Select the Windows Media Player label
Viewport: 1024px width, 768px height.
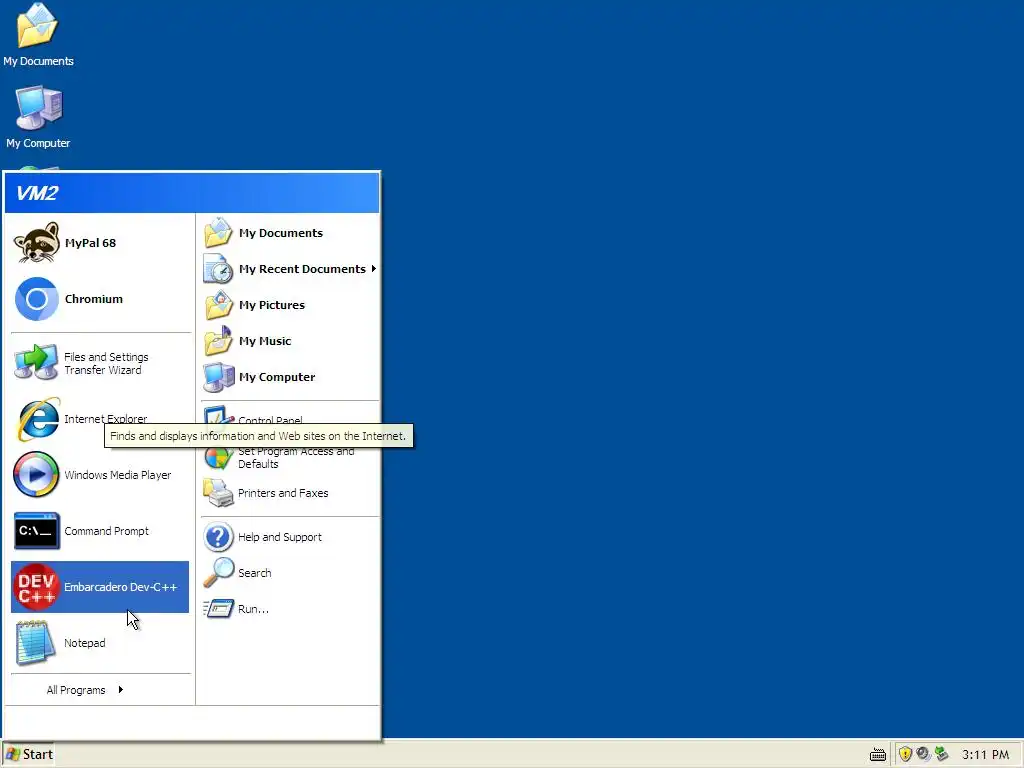click(x=118, y=475)
